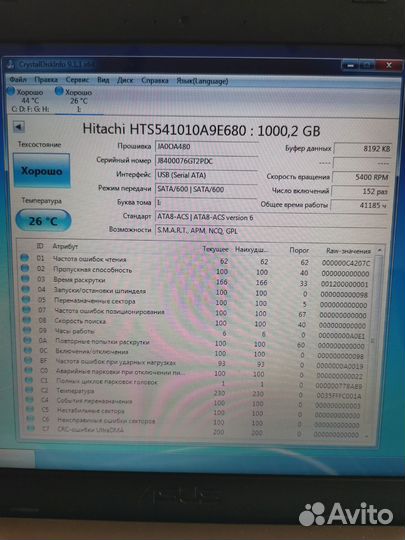Click the Raw-значения column header
The width and height of the screenshot is (405, 540).
[x=348, y=251]
